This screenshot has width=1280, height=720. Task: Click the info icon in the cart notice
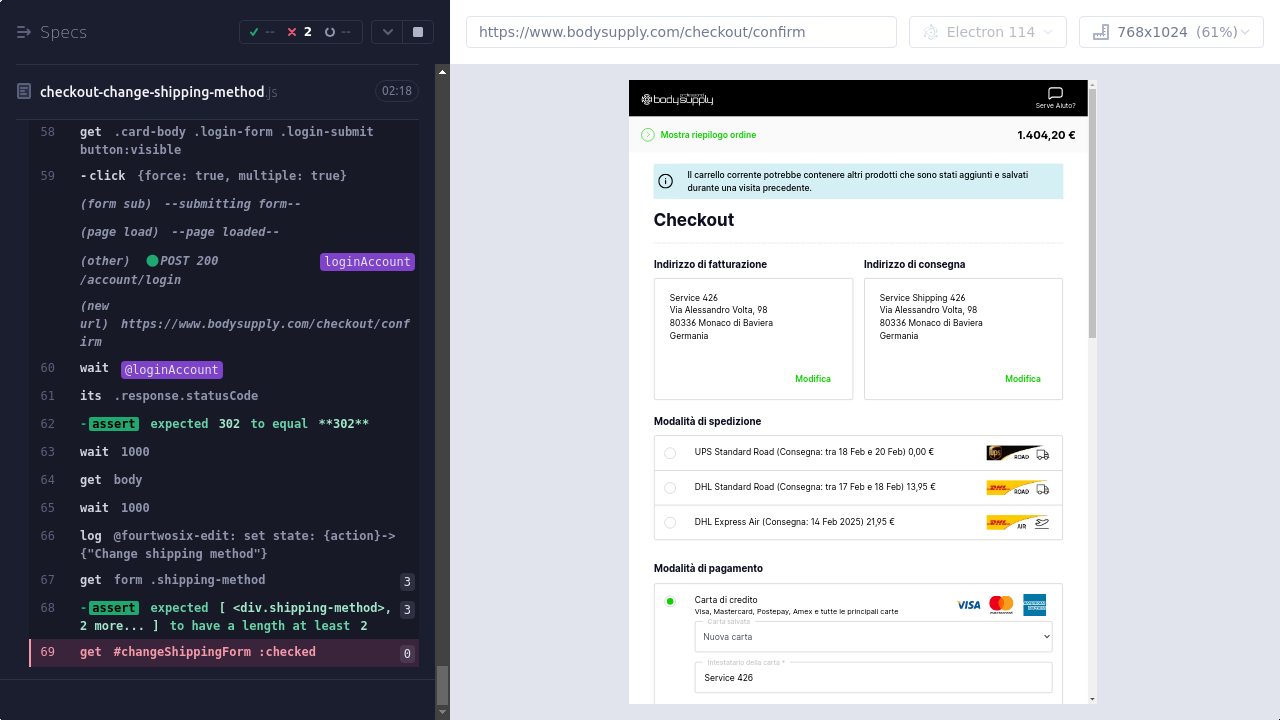click(x=665, y=181)
